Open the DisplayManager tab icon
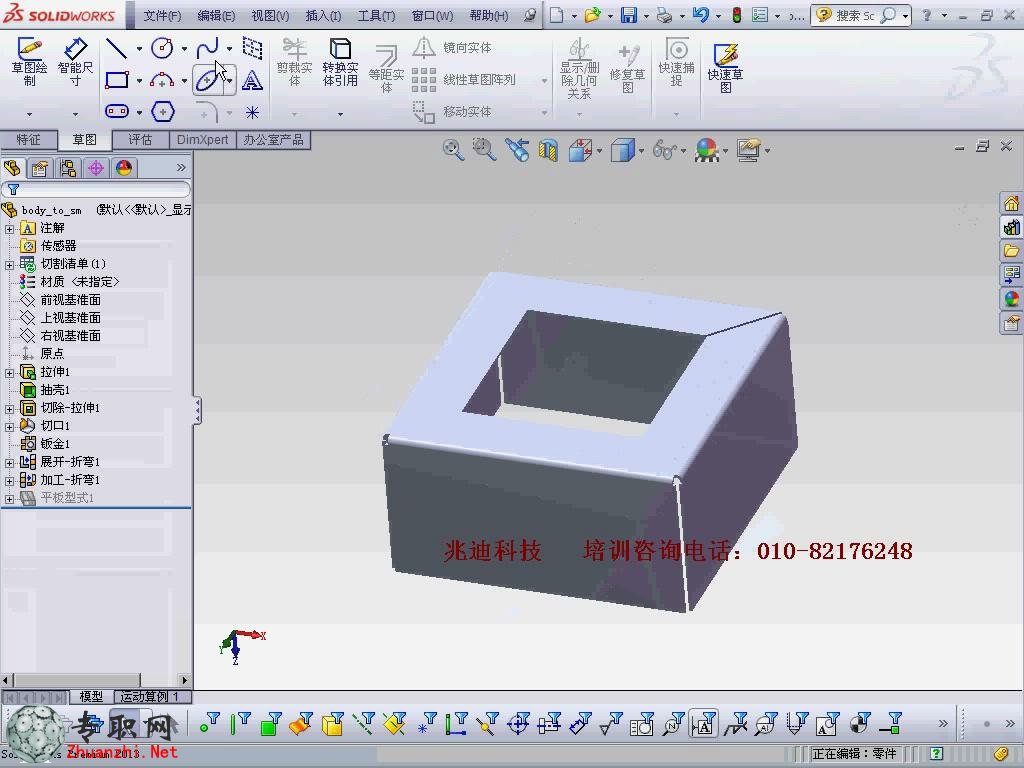 coord(124,168)
